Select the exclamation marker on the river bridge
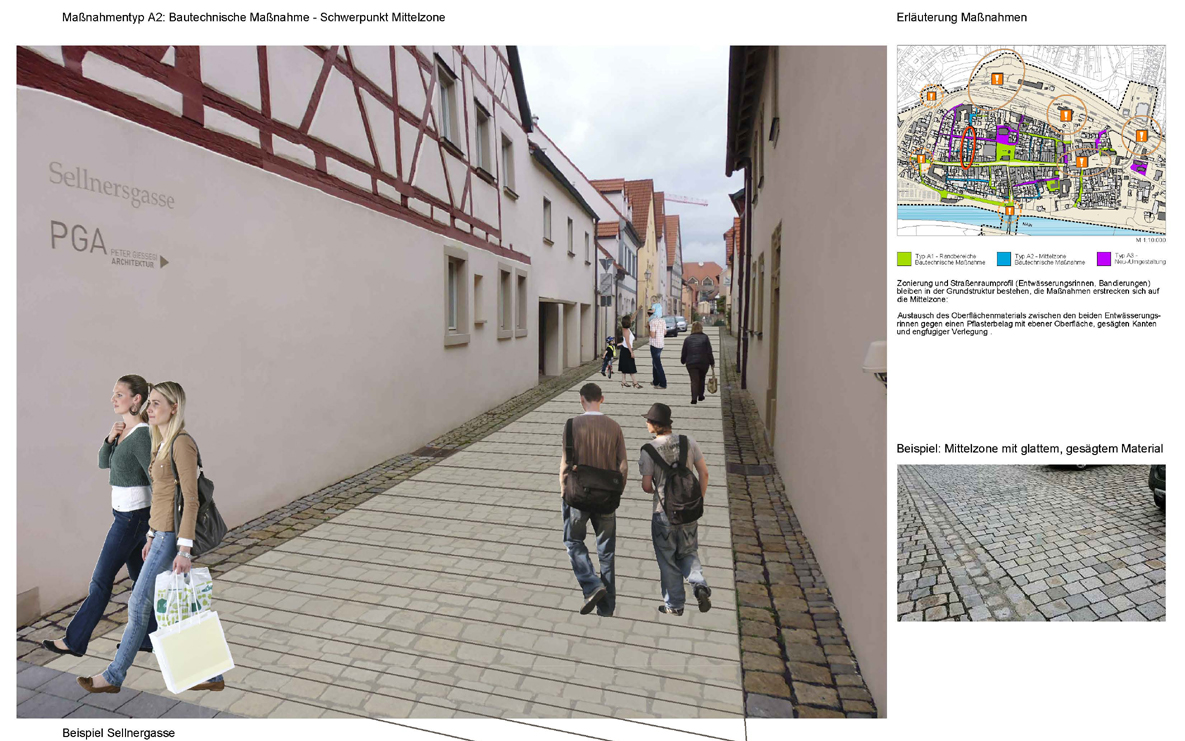 1009,211
